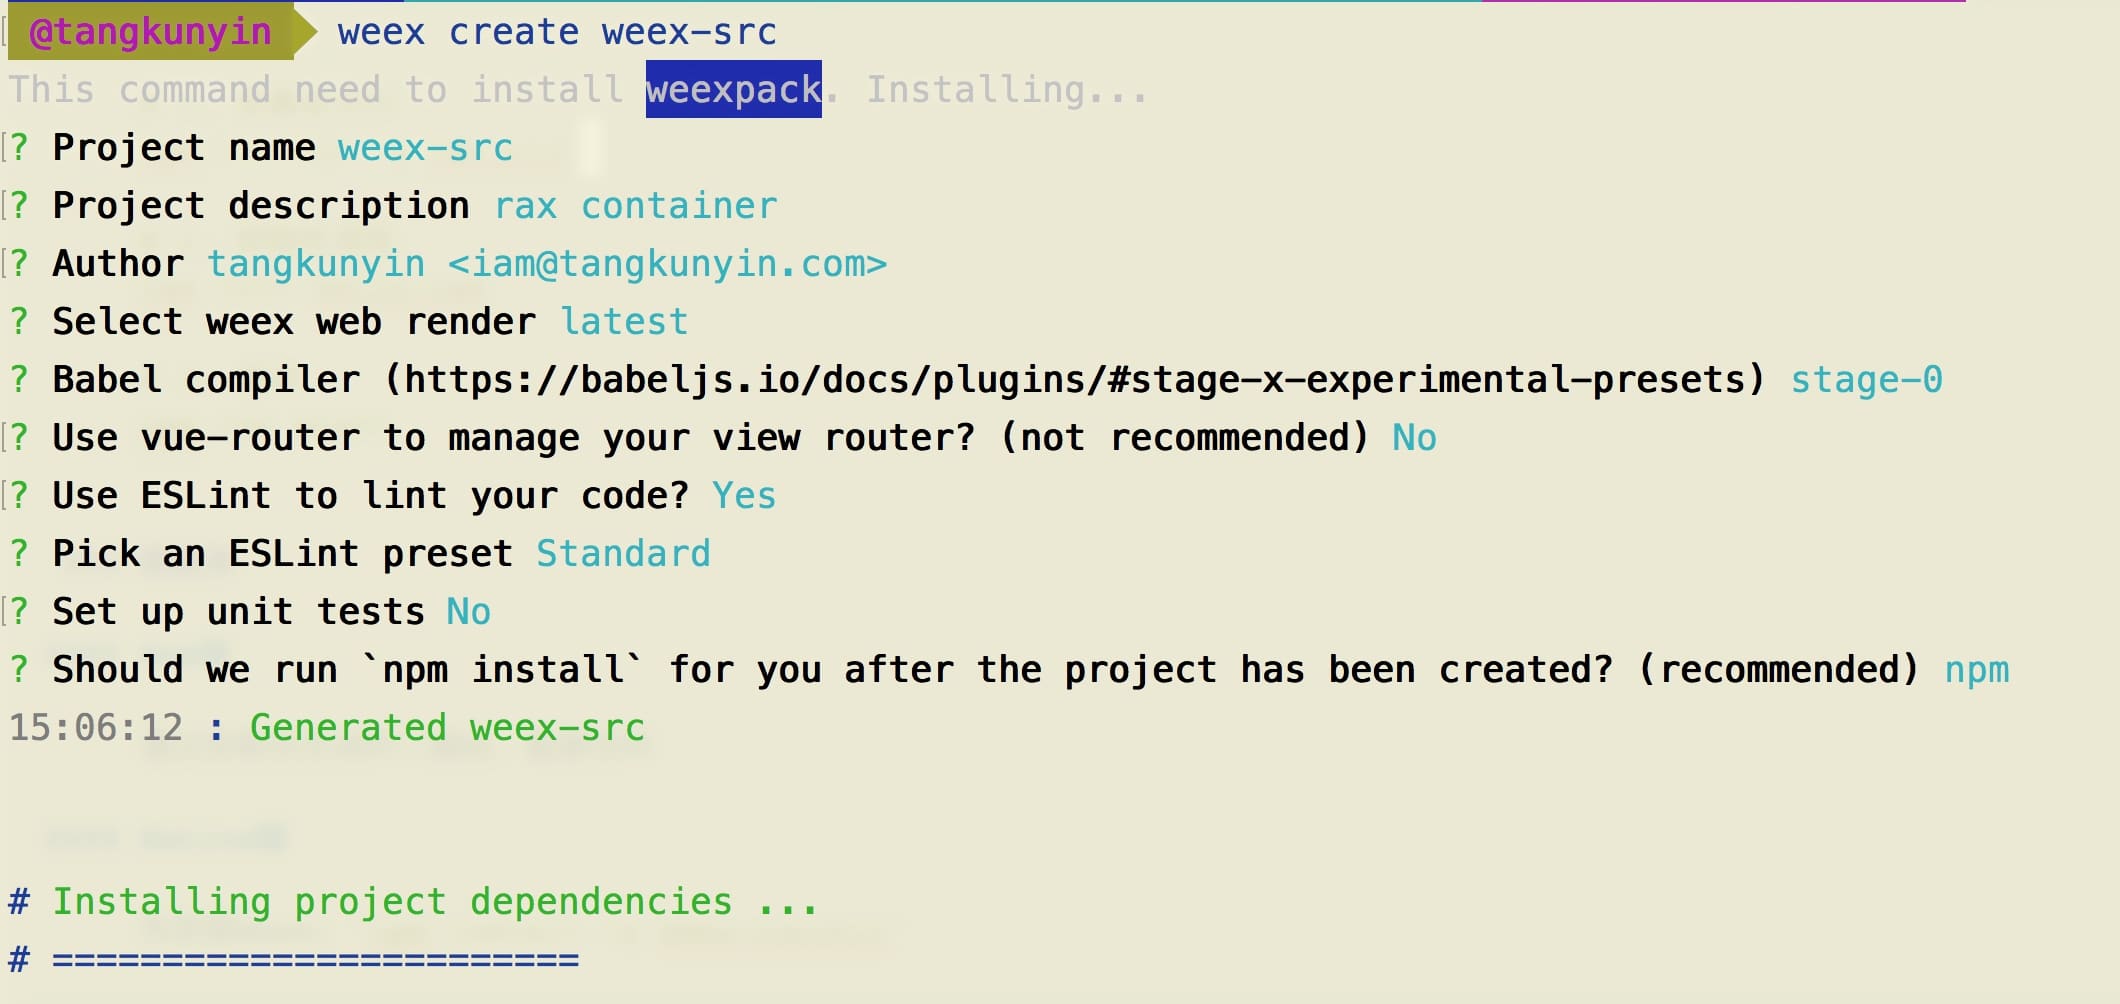Click the typed command "weex create weex-src"
This screenshot has width=2120, height=1004.
[556, 32]
